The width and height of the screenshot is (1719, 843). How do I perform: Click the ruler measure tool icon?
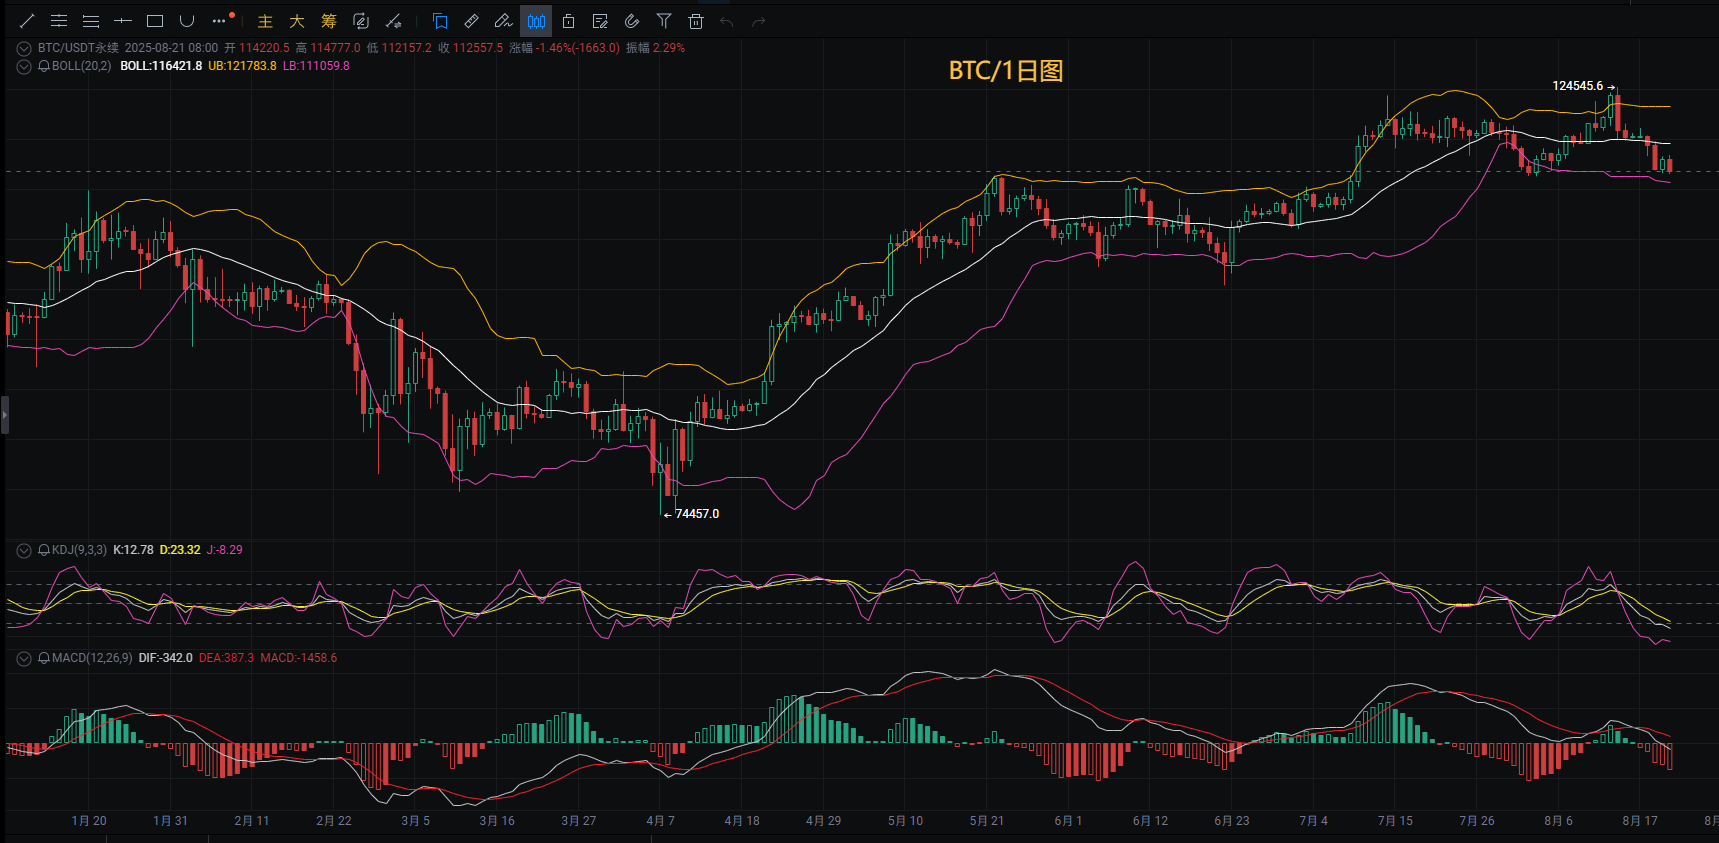tap(472, 21)
